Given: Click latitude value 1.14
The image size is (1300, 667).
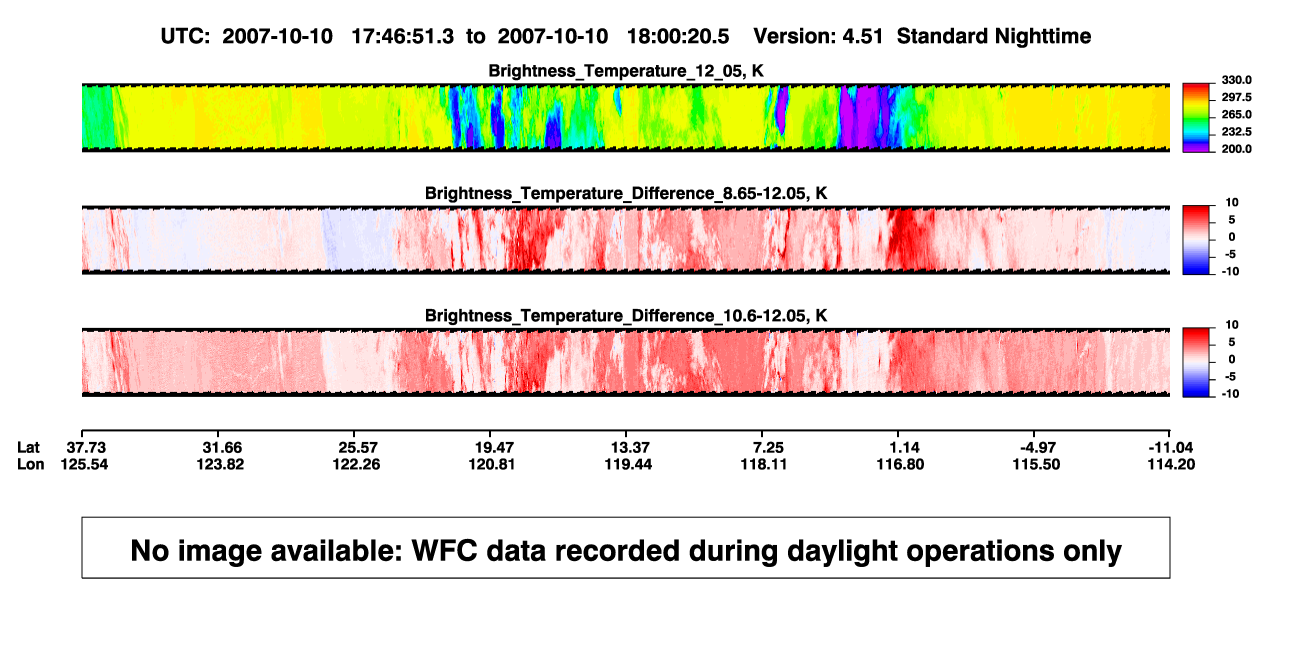Looking at the screenshot, I should [905, 446].
